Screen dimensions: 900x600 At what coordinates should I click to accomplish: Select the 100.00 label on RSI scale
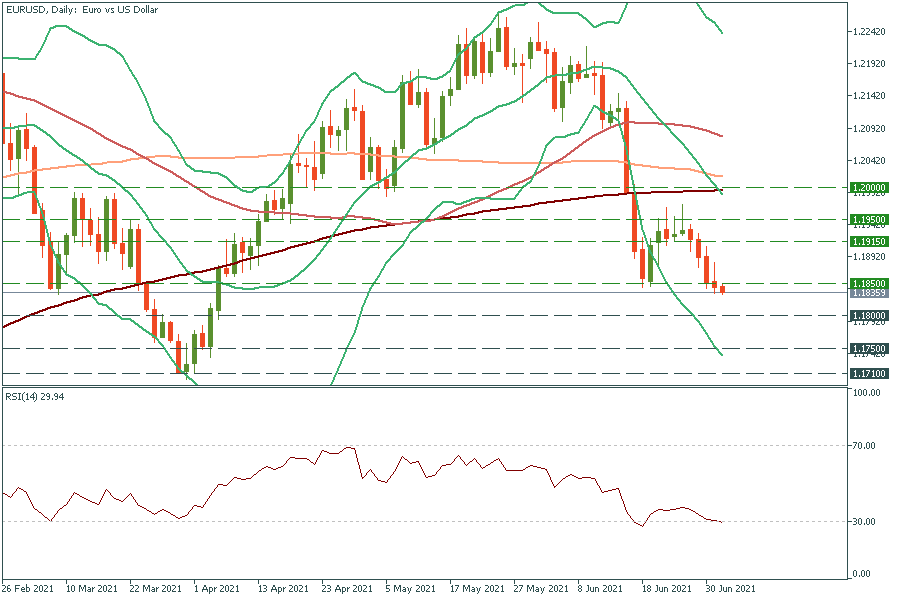click(x=866, y=394)
